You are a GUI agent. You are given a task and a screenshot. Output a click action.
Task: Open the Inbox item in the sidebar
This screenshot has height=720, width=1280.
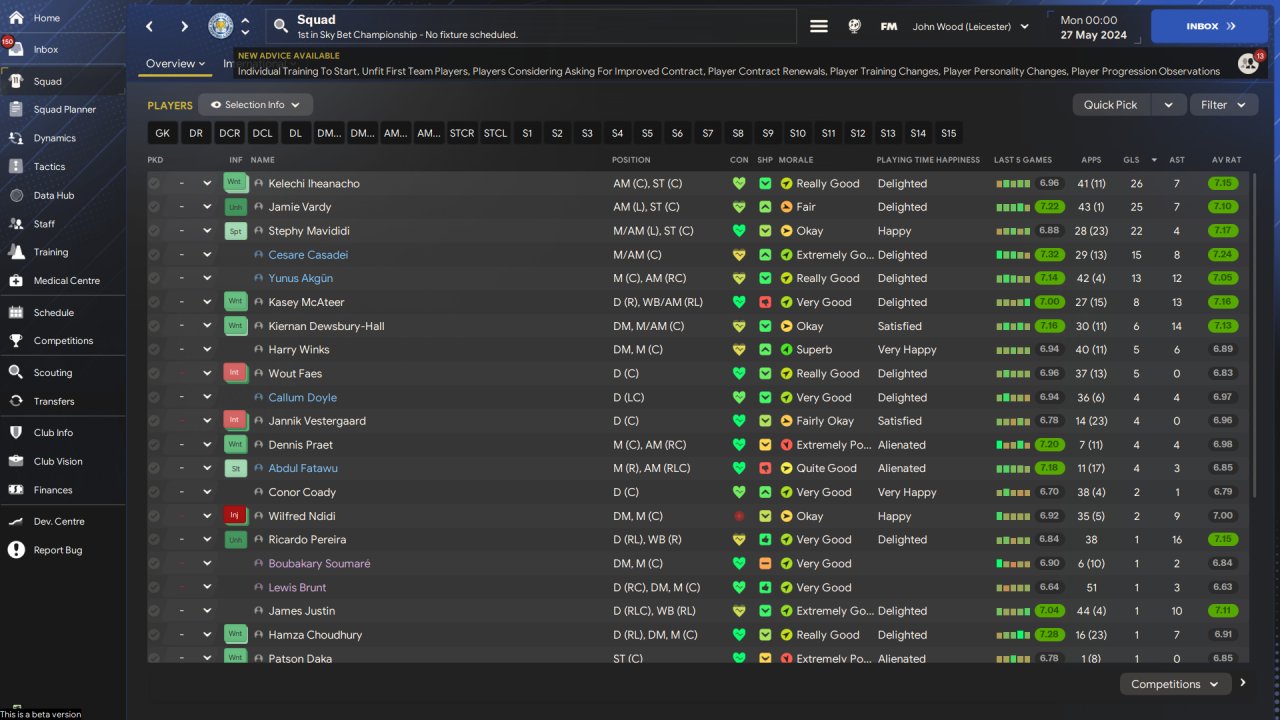63,49
